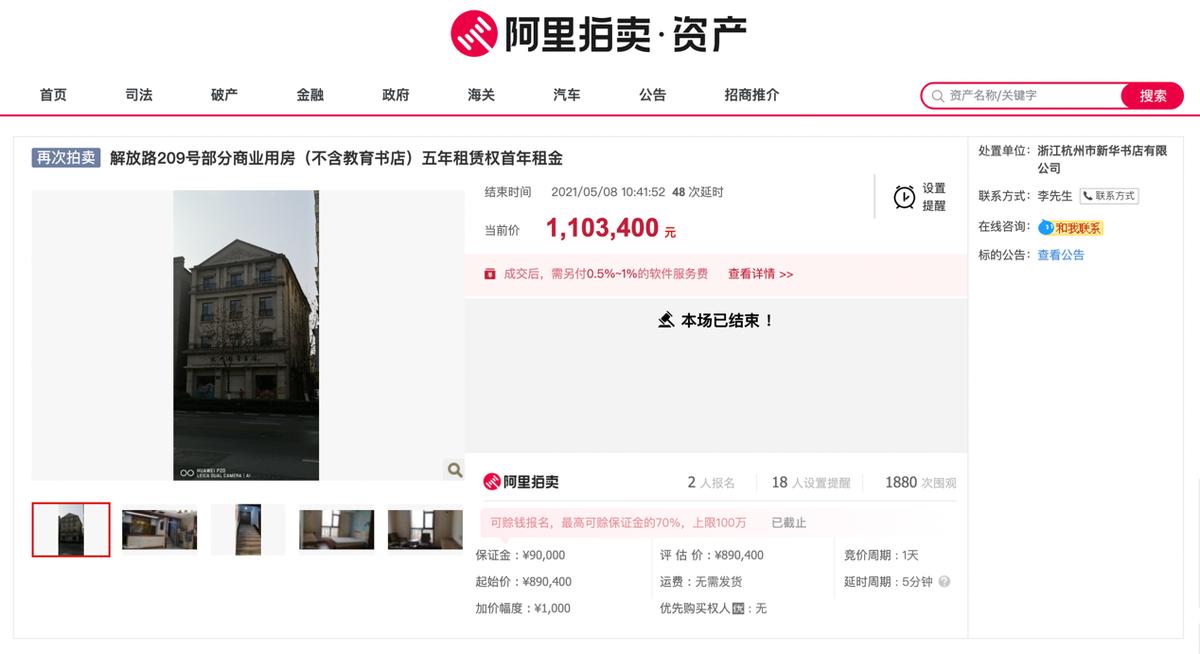The width and height of the screenshot is (1200, 654).
Task: Click the 可赊钱报名 deposit notice
Action: click(618, 523)
